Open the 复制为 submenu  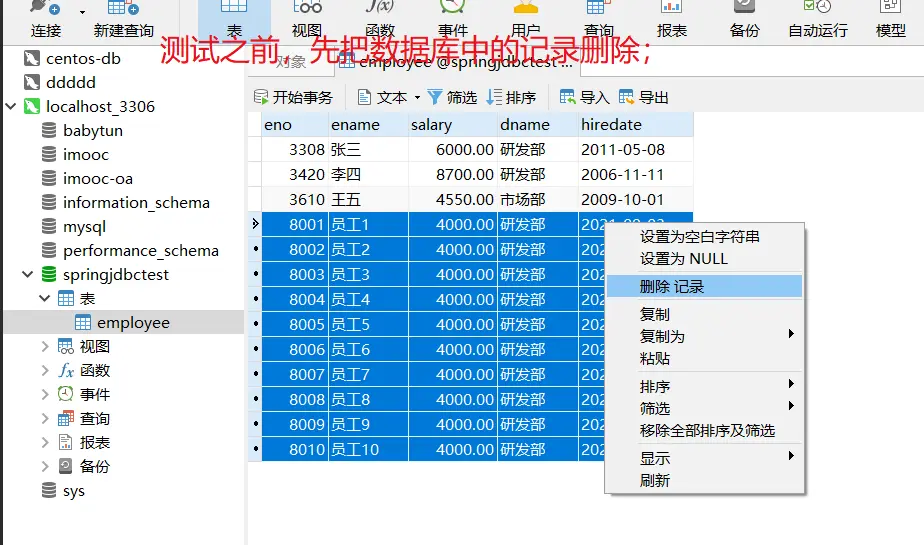point(662,336)
